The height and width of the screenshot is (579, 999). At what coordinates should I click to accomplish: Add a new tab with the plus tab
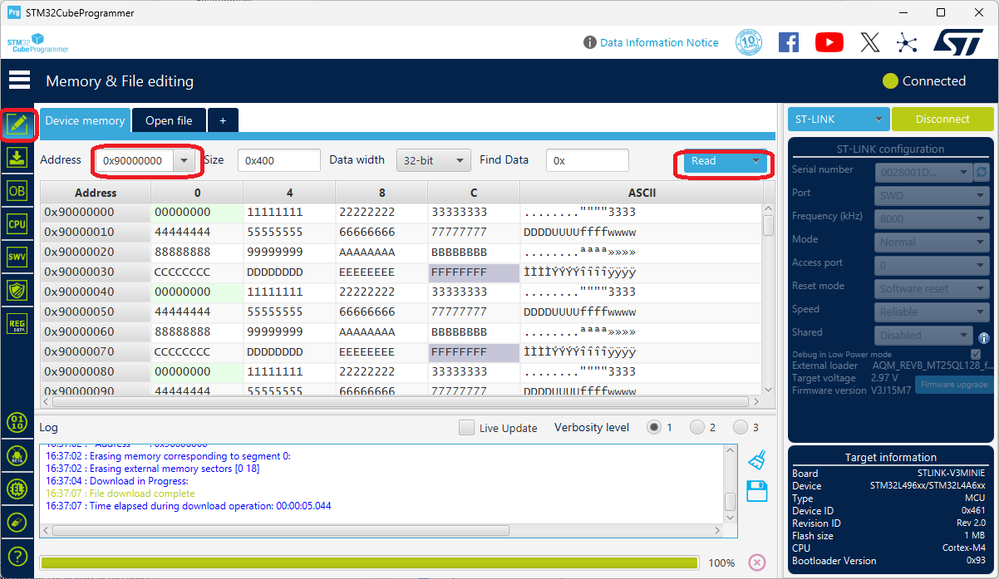pos(223,120)
